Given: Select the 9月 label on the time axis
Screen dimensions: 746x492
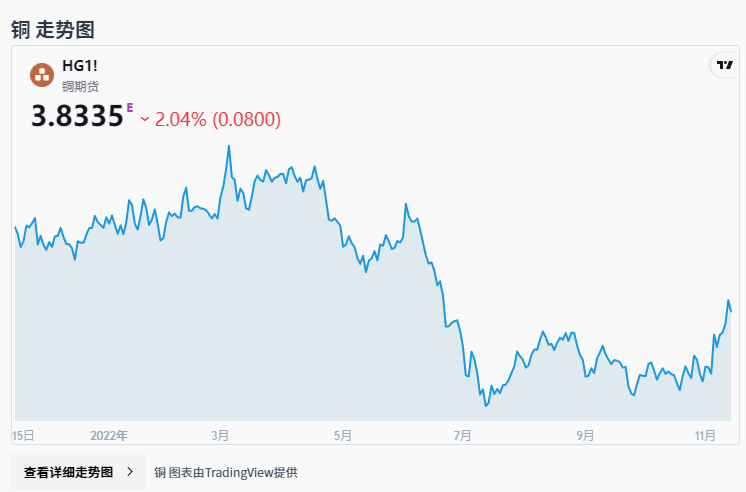Looking at the screenshot, I should click(585, 435).
